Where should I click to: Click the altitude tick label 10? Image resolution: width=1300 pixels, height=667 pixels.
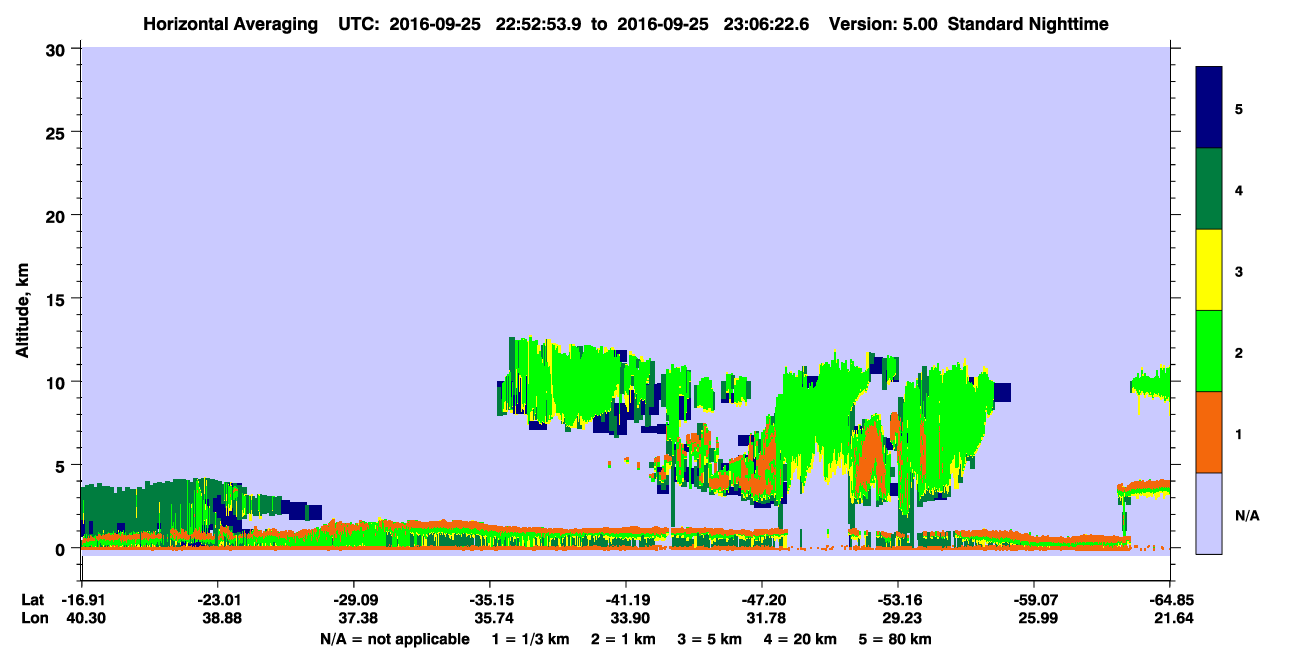point(58,382)
